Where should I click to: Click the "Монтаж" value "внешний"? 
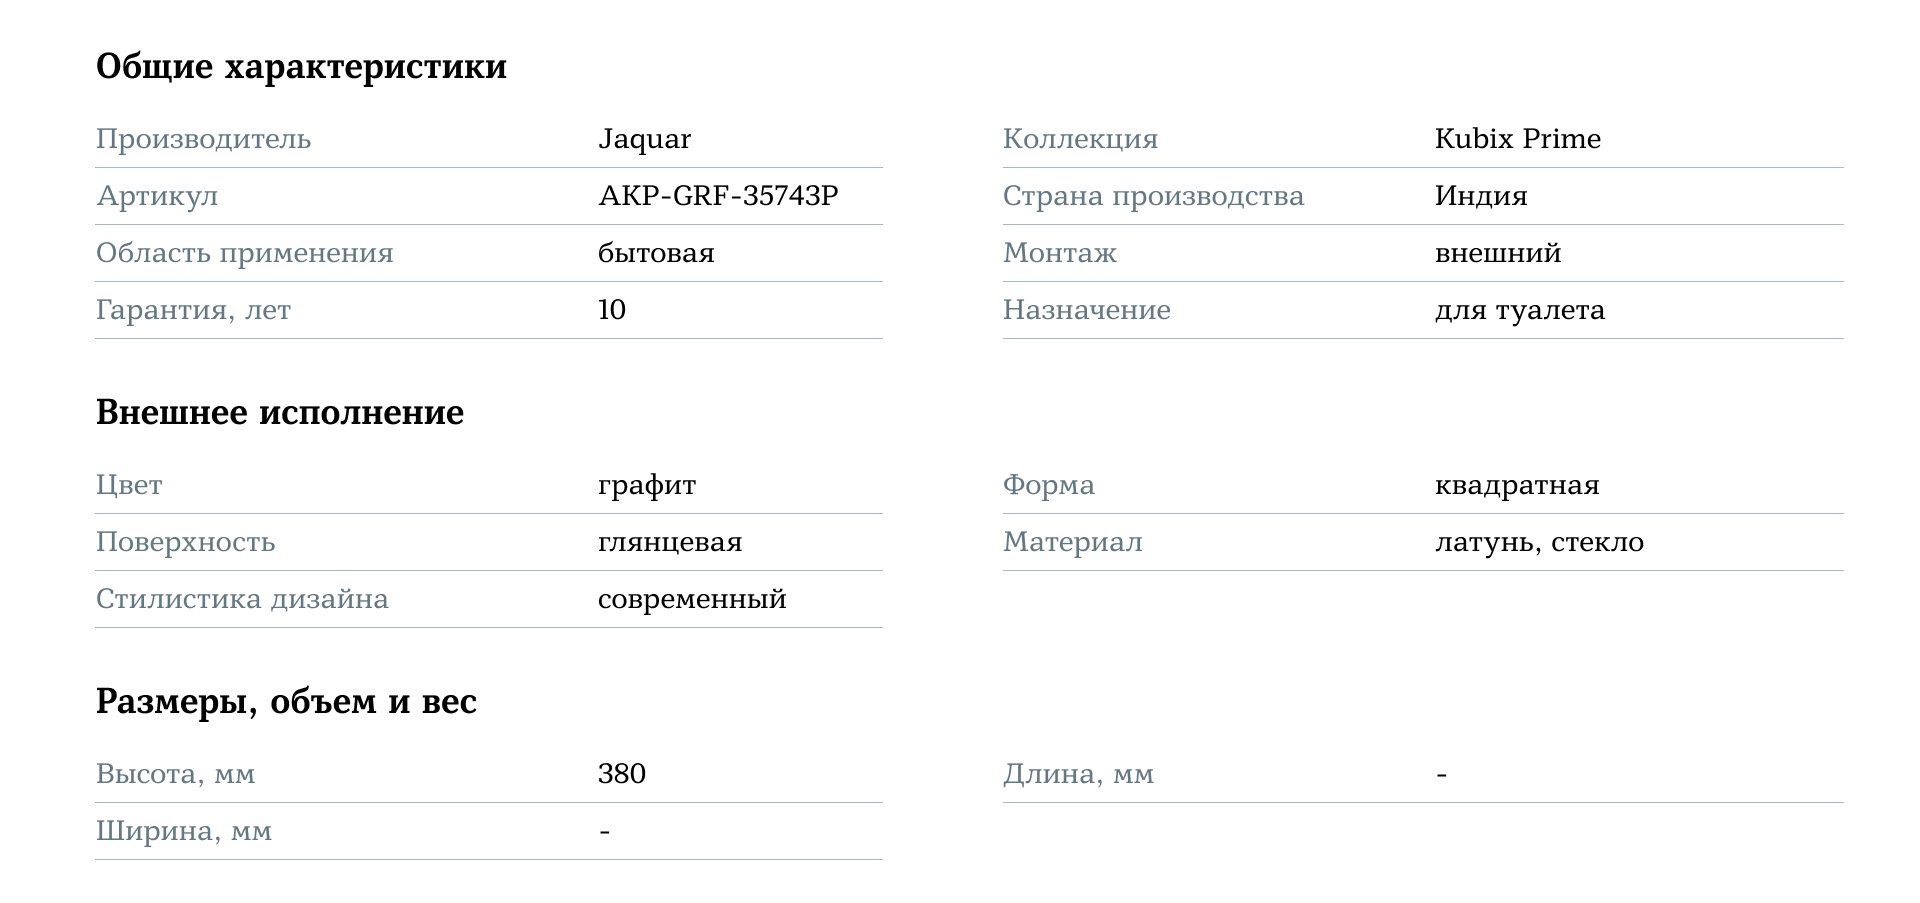[1497, 253]
